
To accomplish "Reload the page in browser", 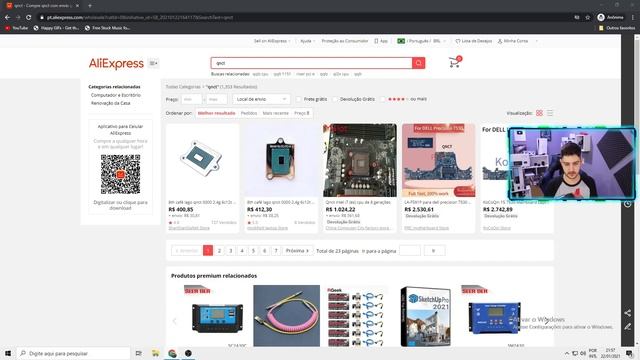I will point(29,18).
